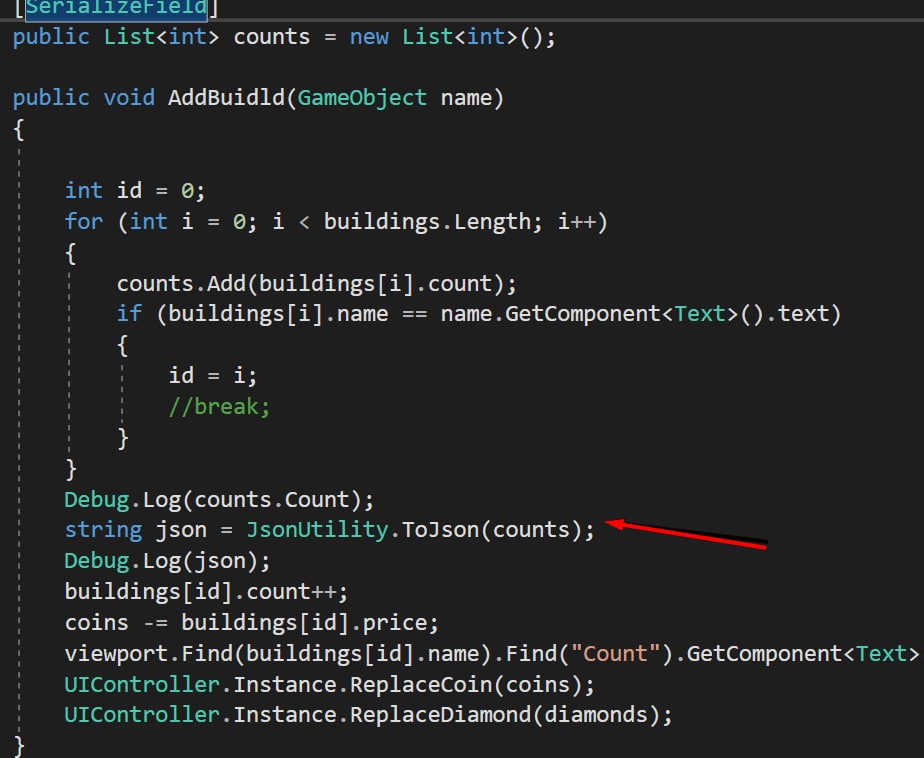Click the 'buildings[id].count++;' line
Screen dimensions: 924x758
click(x=206, y=592)
